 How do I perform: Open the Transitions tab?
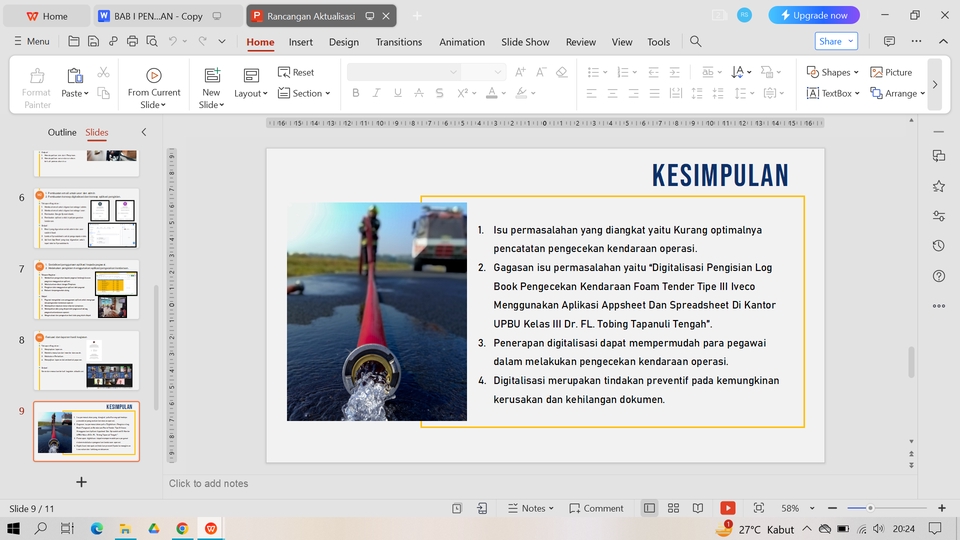tap(399, 42)
